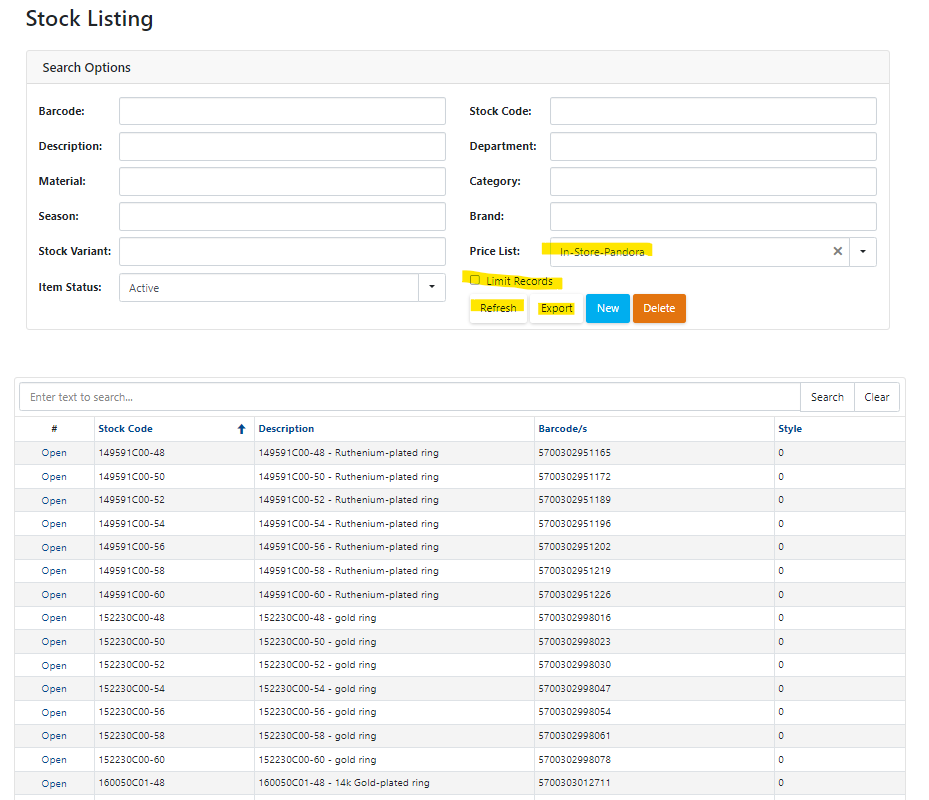Image resolution: width=929 pixels, height=800 pixels.
Task: Open the row for 152230C00-54
Action: tap(54, 689)
